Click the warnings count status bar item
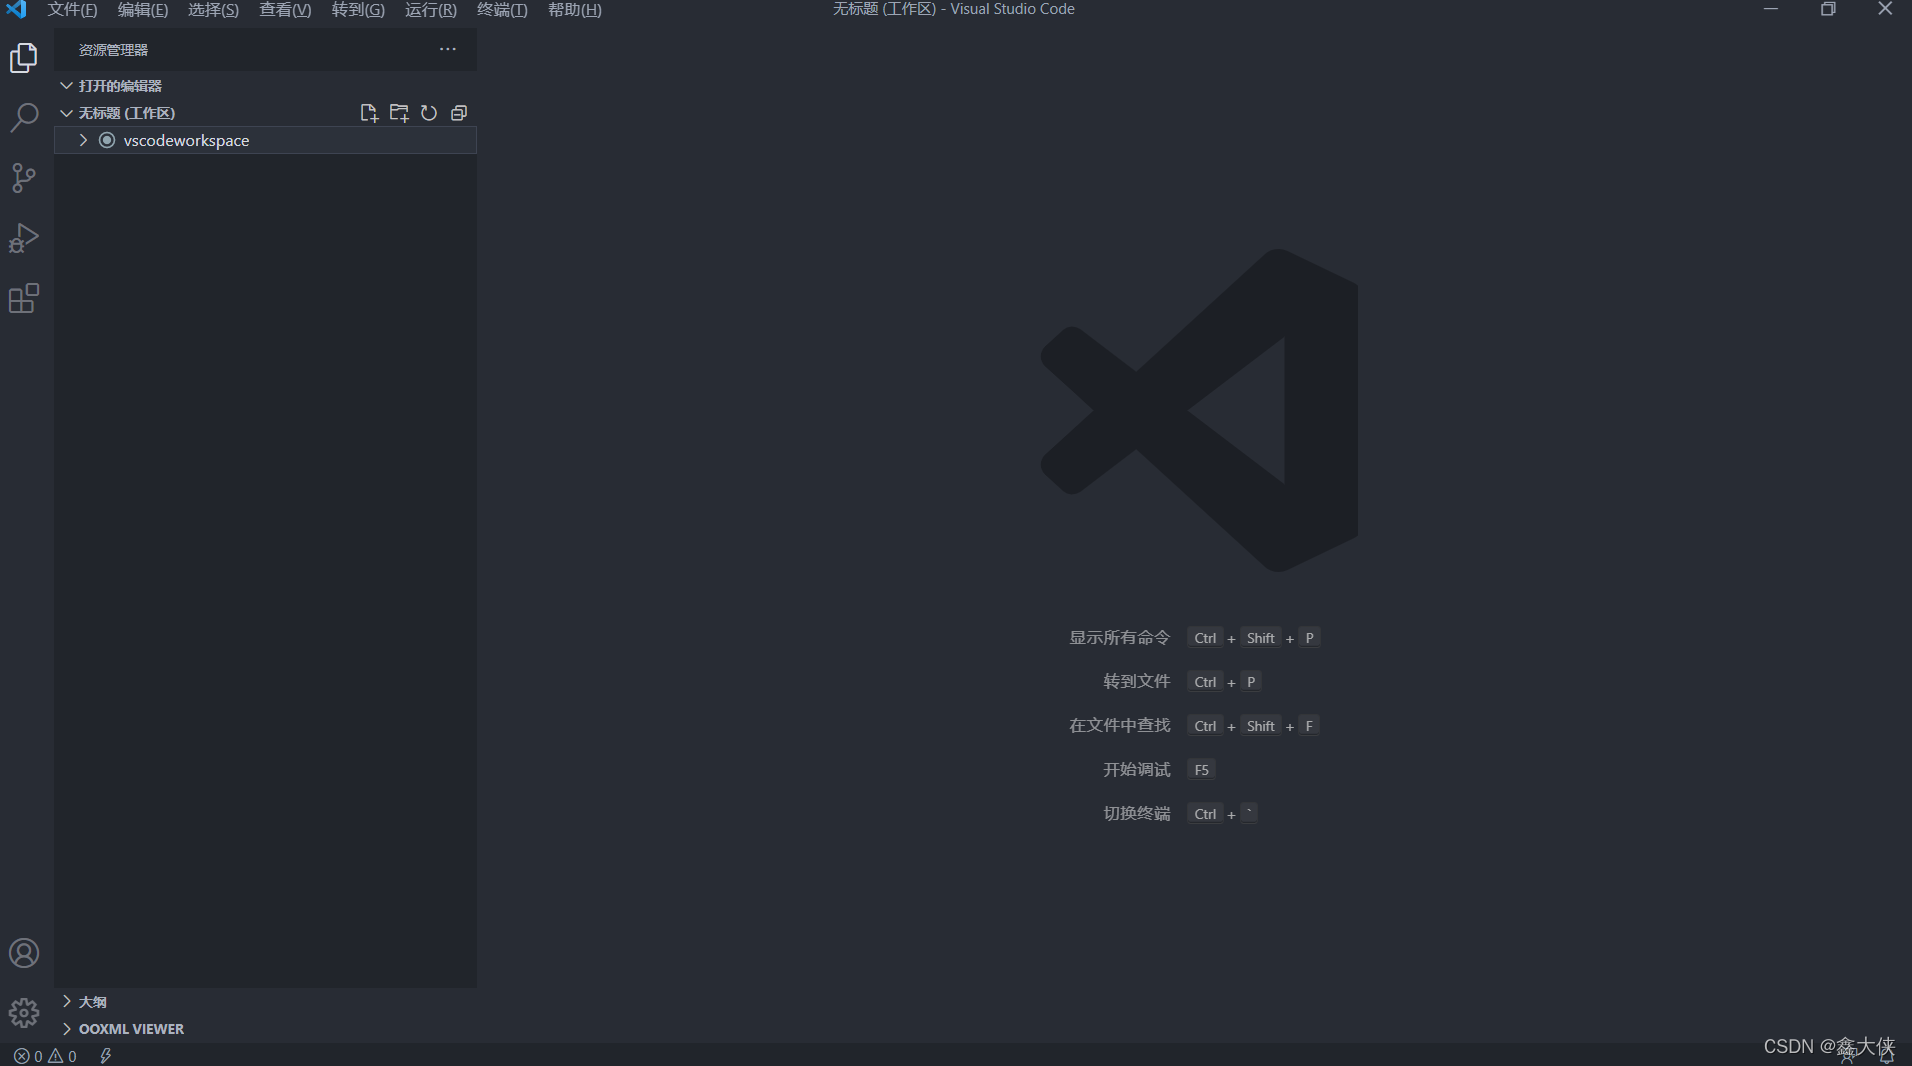 pos(62,1056)
